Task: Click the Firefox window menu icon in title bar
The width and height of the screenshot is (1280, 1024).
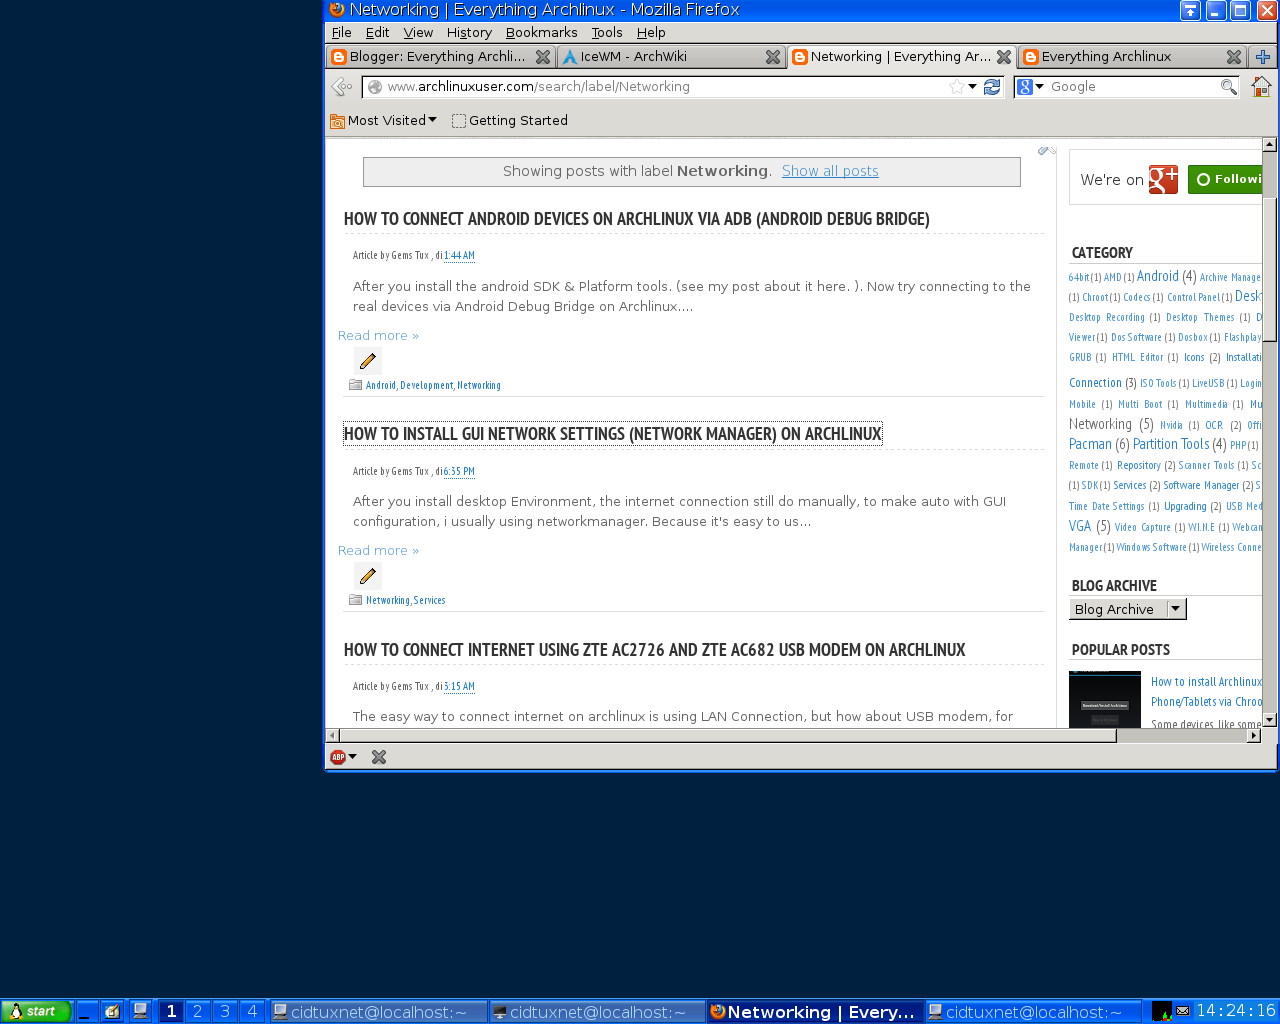Action: 337,10
